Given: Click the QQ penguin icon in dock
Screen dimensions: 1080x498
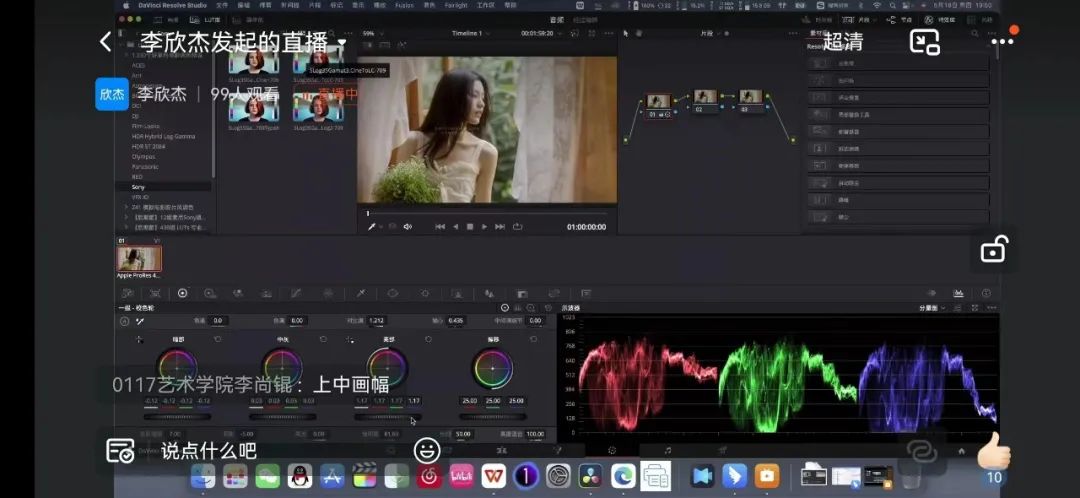Looking at the screenshot, I should click(x=299, y=477).
